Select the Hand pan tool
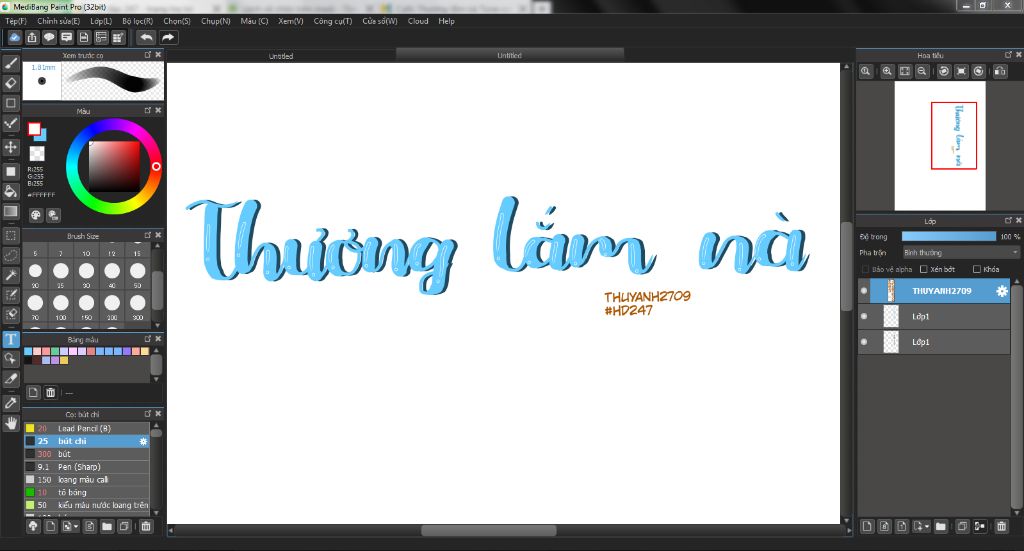The image size is (1024, 551). pos(11,423)
